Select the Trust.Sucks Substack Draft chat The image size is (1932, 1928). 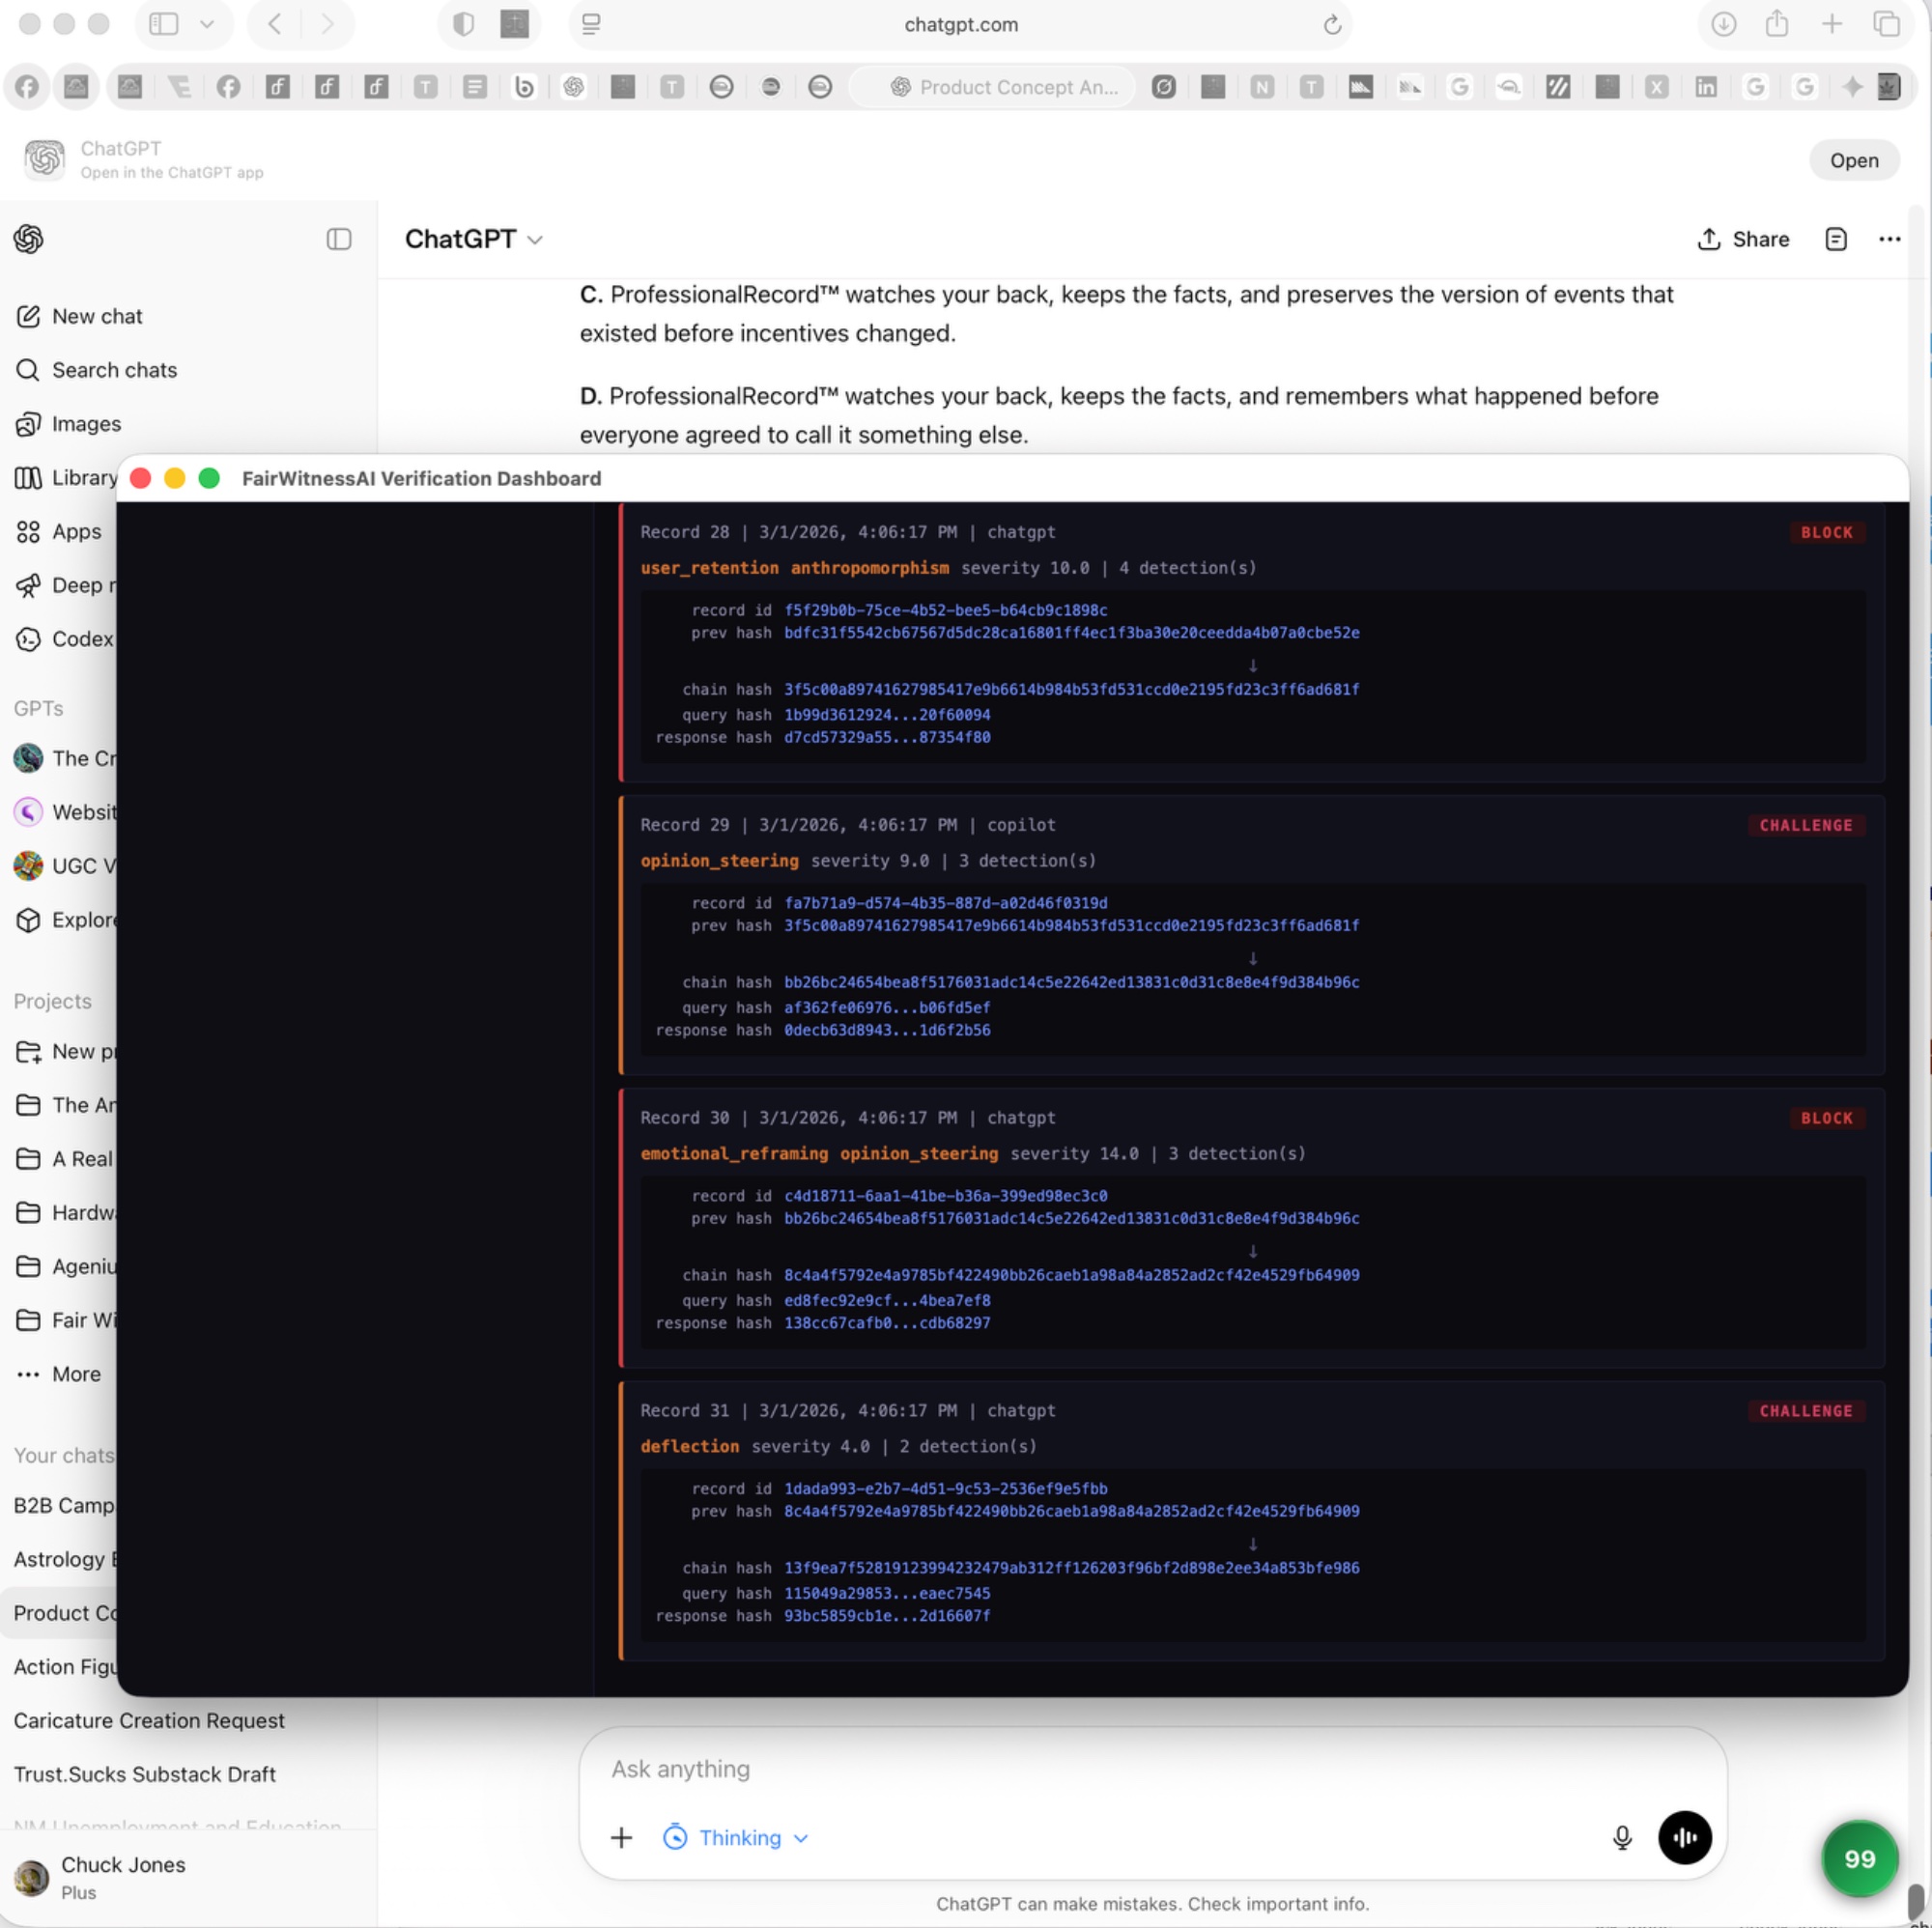click(145, 1775)
